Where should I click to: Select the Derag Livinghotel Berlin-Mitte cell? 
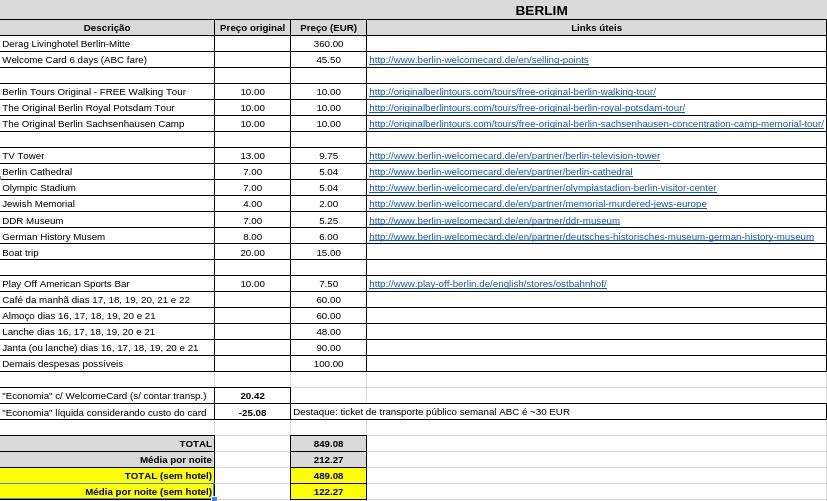tap(107, 44)
